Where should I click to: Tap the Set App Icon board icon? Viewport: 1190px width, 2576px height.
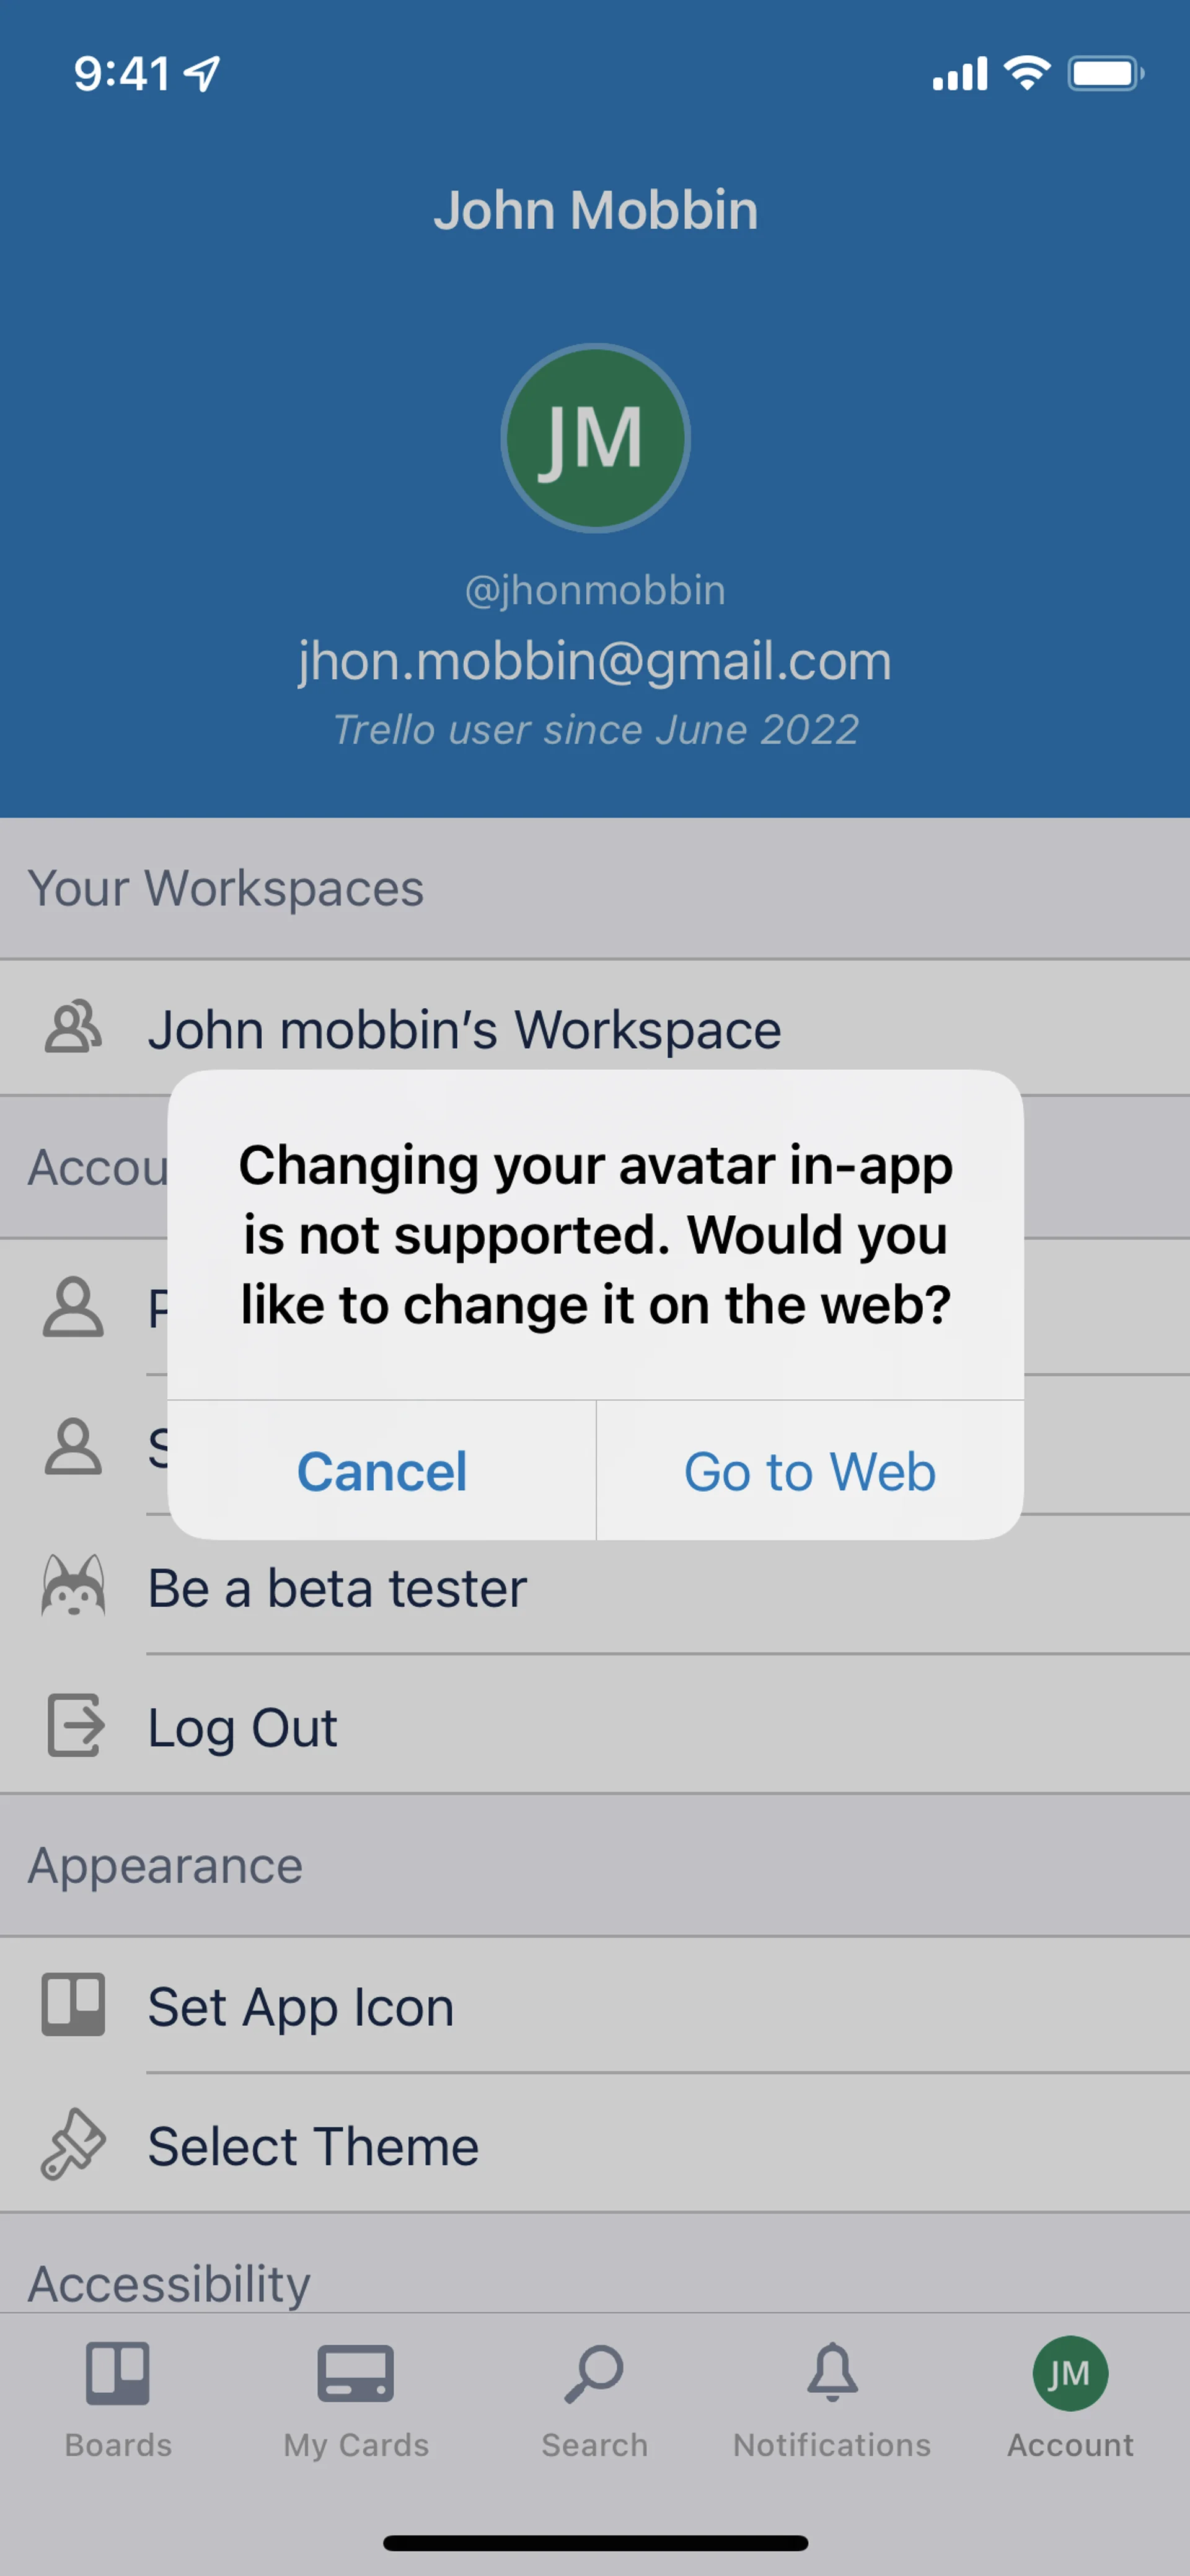(x=73, y=2005)
